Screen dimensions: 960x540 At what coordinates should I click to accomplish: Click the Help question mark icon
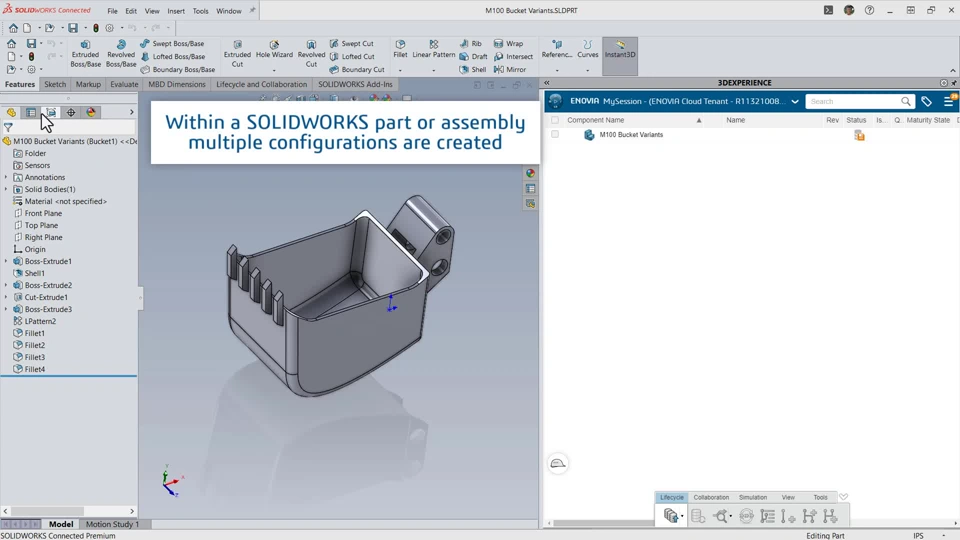point(869,10)
